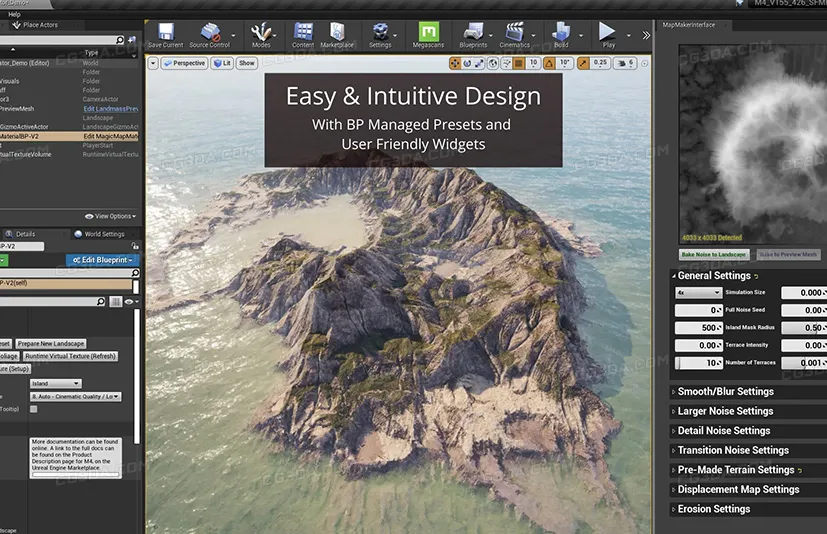Image resolution: width=827 pixels, height=534 pixels.
Task: Adjust the Island Mask Radius slider field
Action: 698,328
